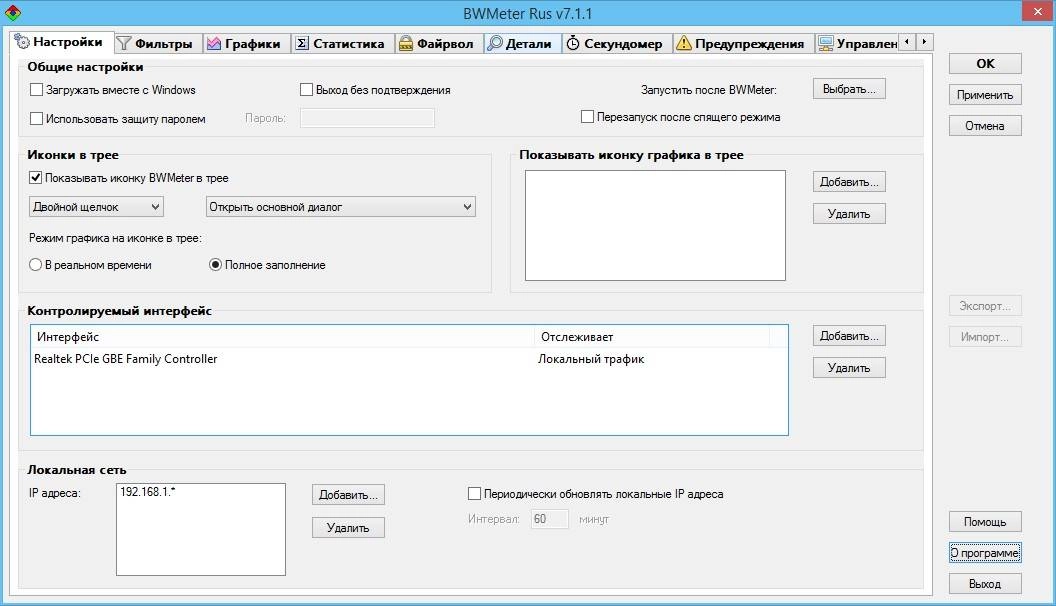Click the stopwatch icon on Секундомер tab
1056x606 pixels.
pos(573,44)
